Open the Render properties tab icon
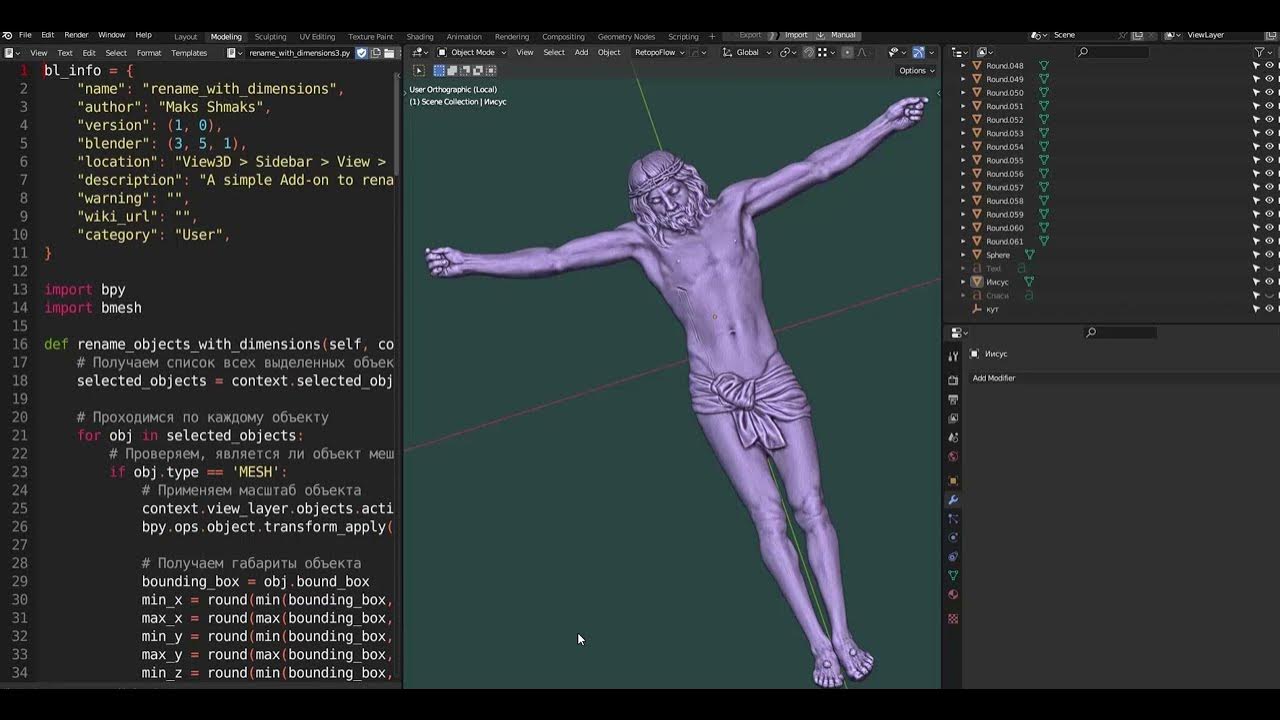 953,380
